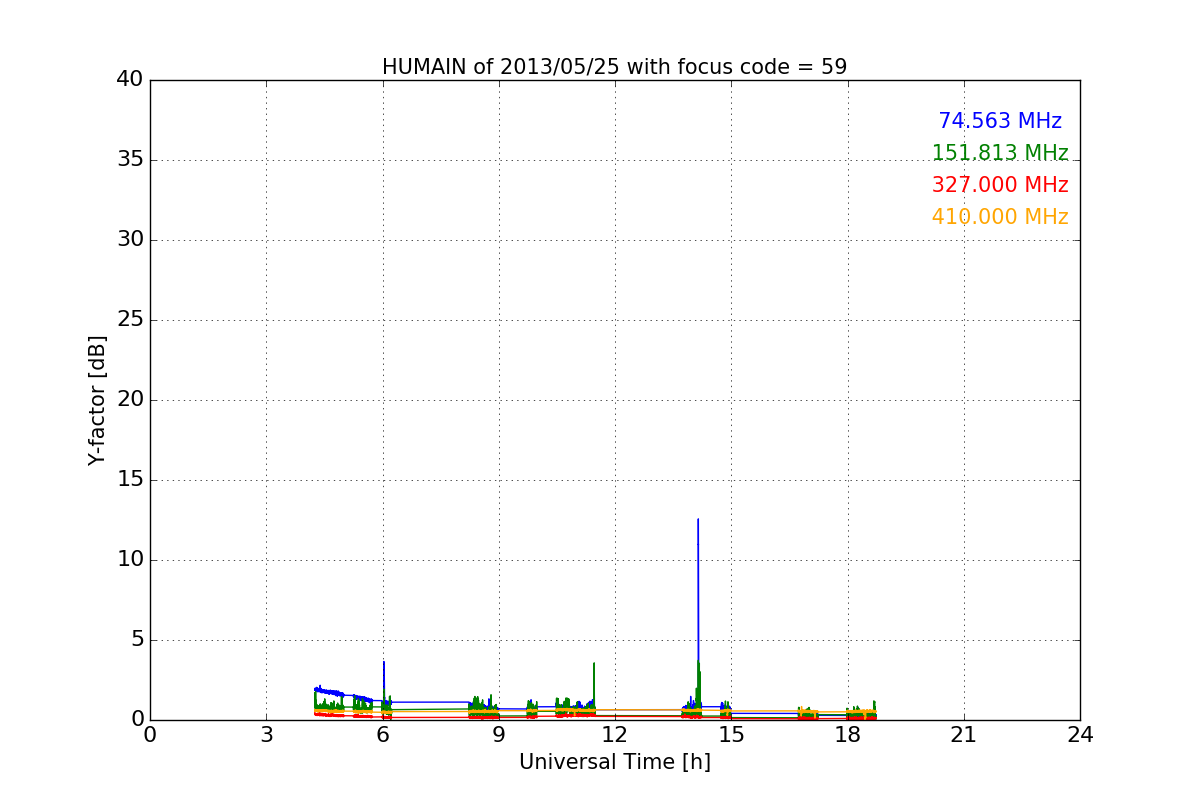Click the tall blue spike peak near 14 h
The height and width of the screenshot is (800, 1200).
[698, 519]
